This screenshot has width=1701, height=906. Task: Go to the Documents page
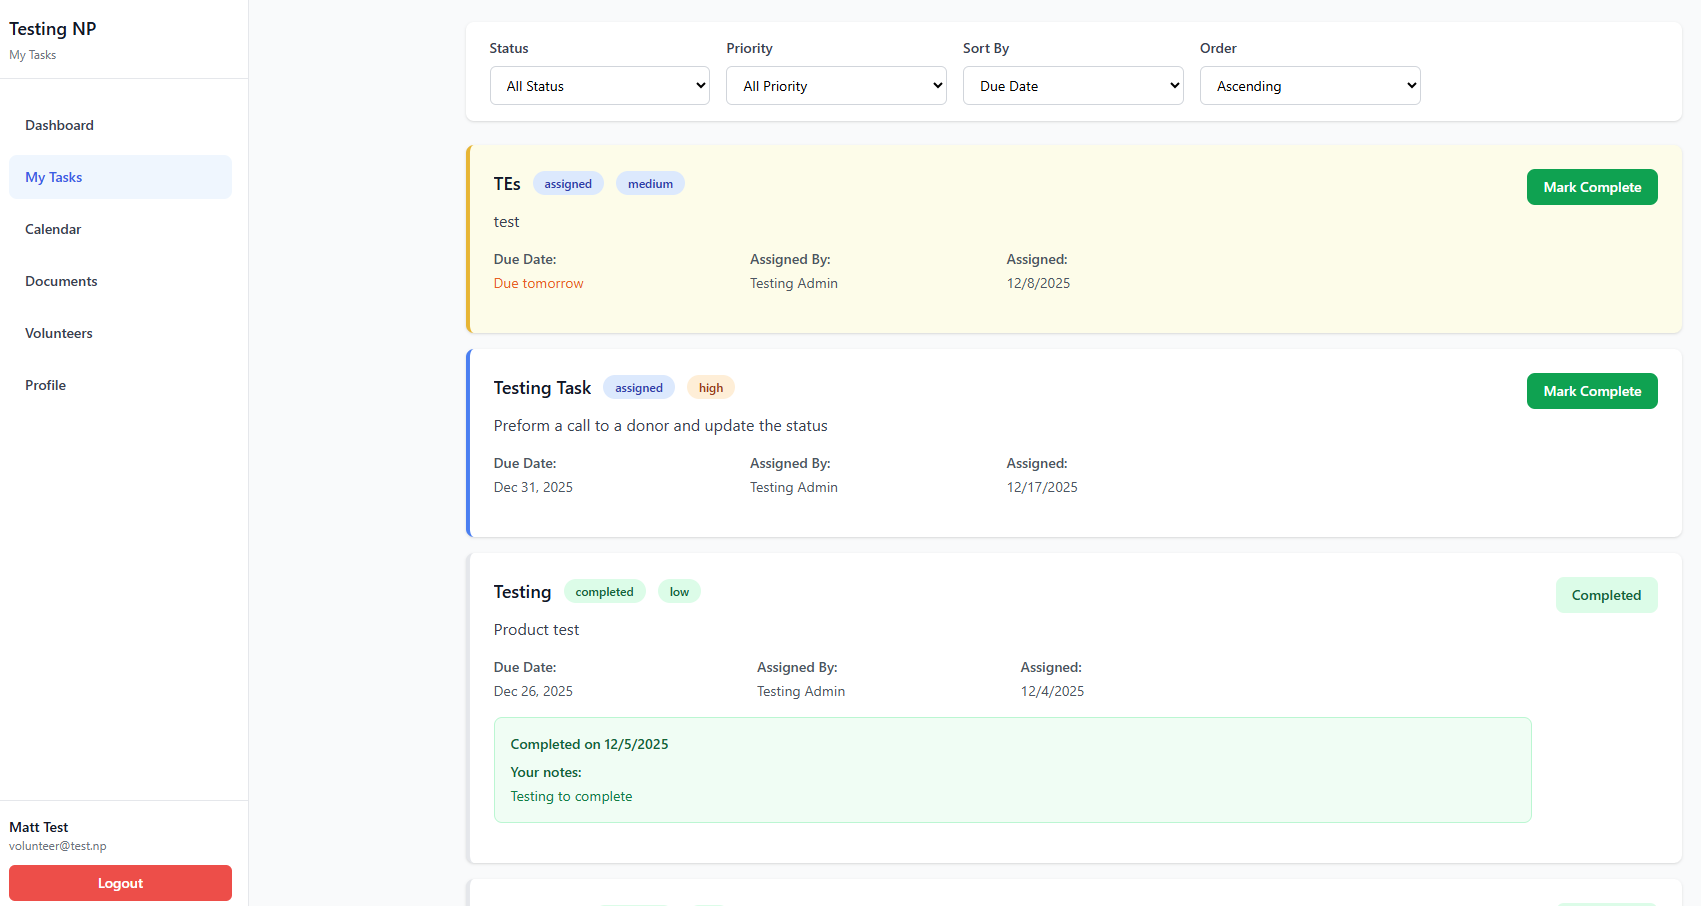[x=61, y=281]
